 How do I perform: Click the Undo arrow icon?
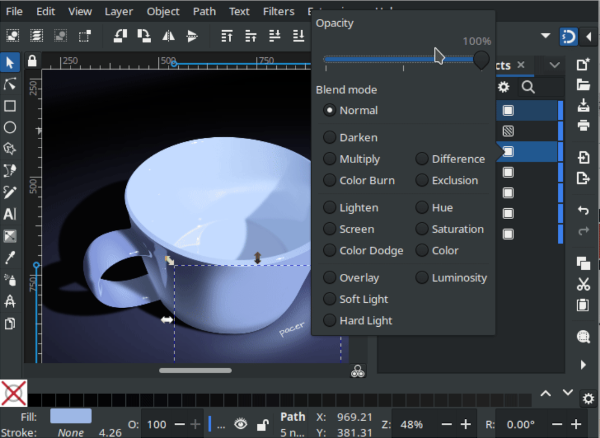pyautogui.click(x=583, y=210)
